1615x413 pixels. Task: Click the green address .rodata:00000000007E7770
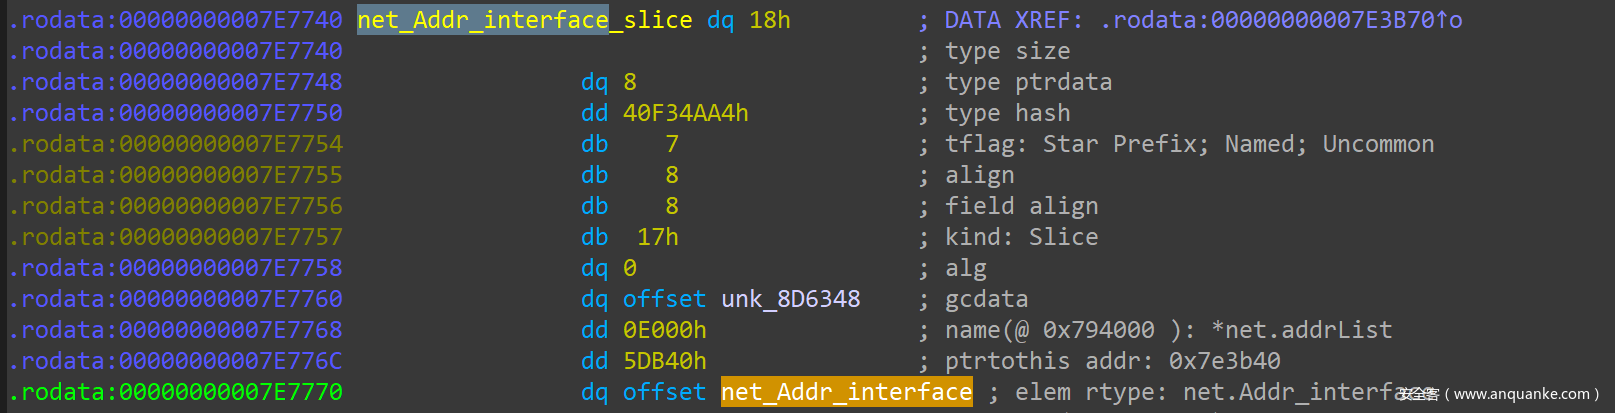coord(176,392)
